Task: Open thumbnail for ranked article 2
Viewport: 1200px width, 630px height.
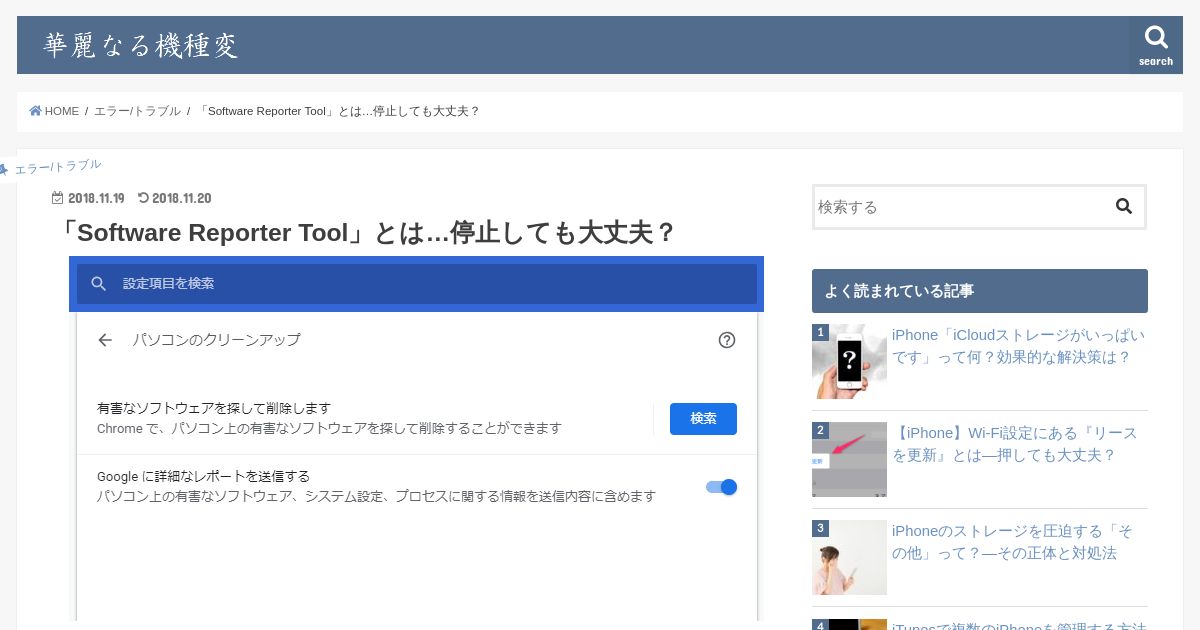Action: (849, 459)
